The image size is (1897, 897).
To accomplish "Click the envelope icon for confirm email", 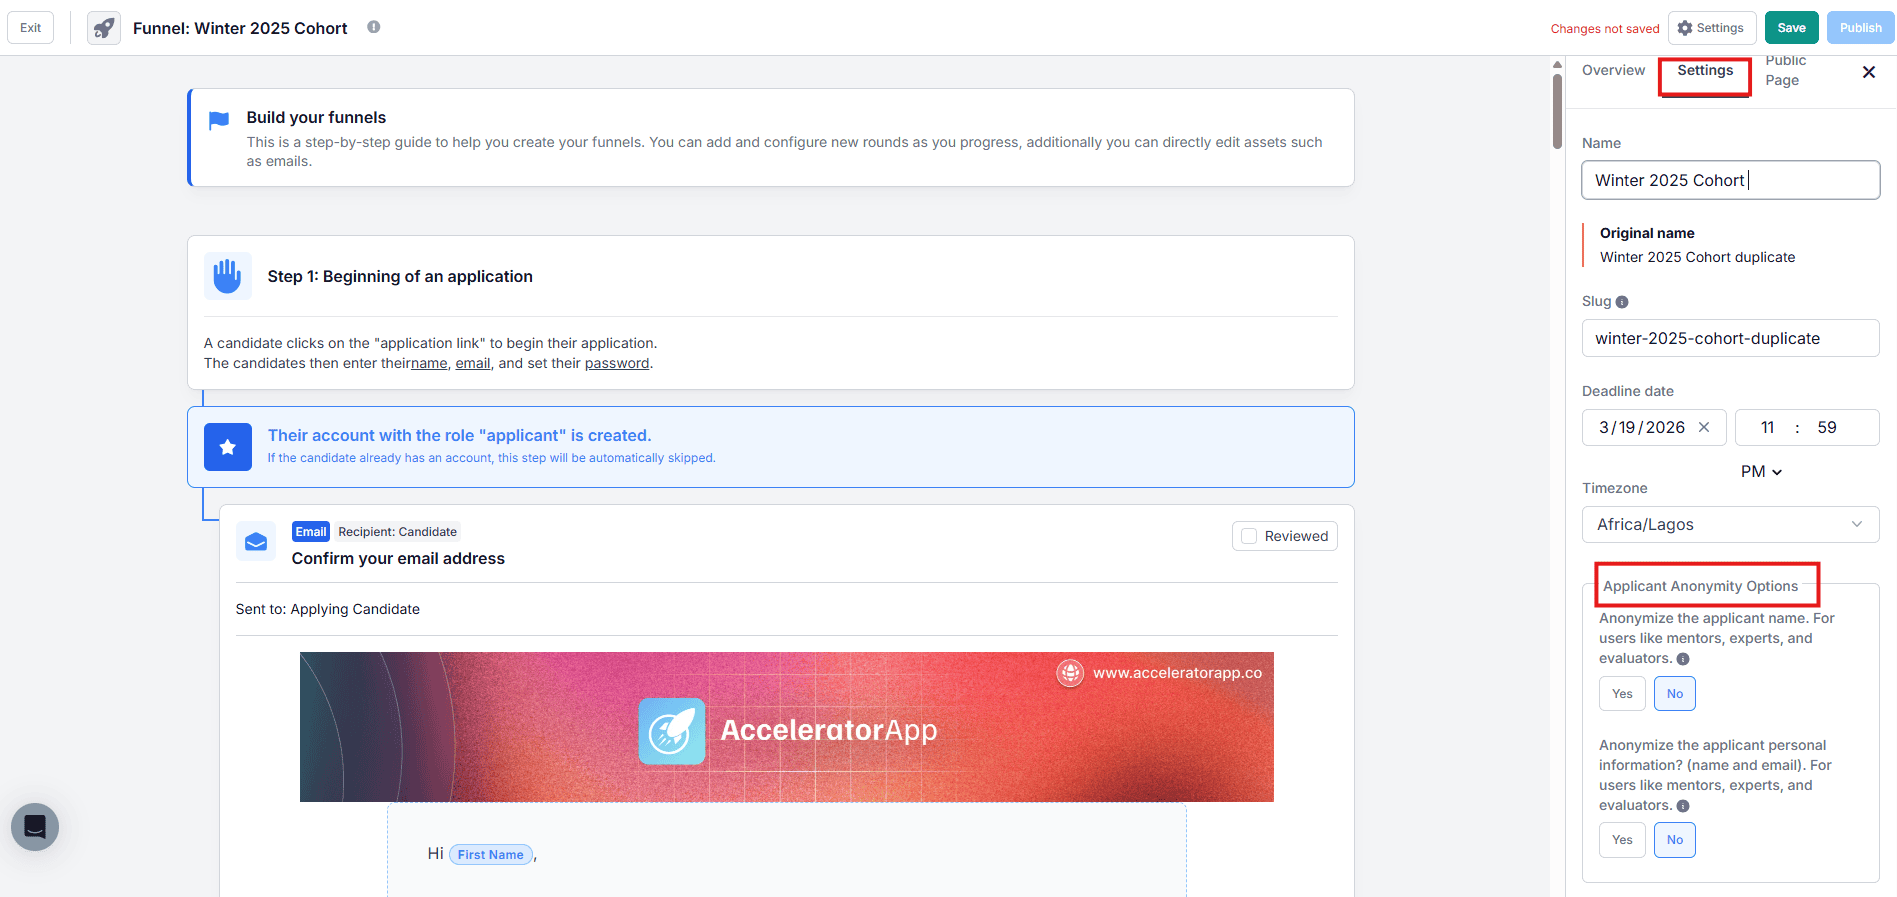I will click(256, 541).
